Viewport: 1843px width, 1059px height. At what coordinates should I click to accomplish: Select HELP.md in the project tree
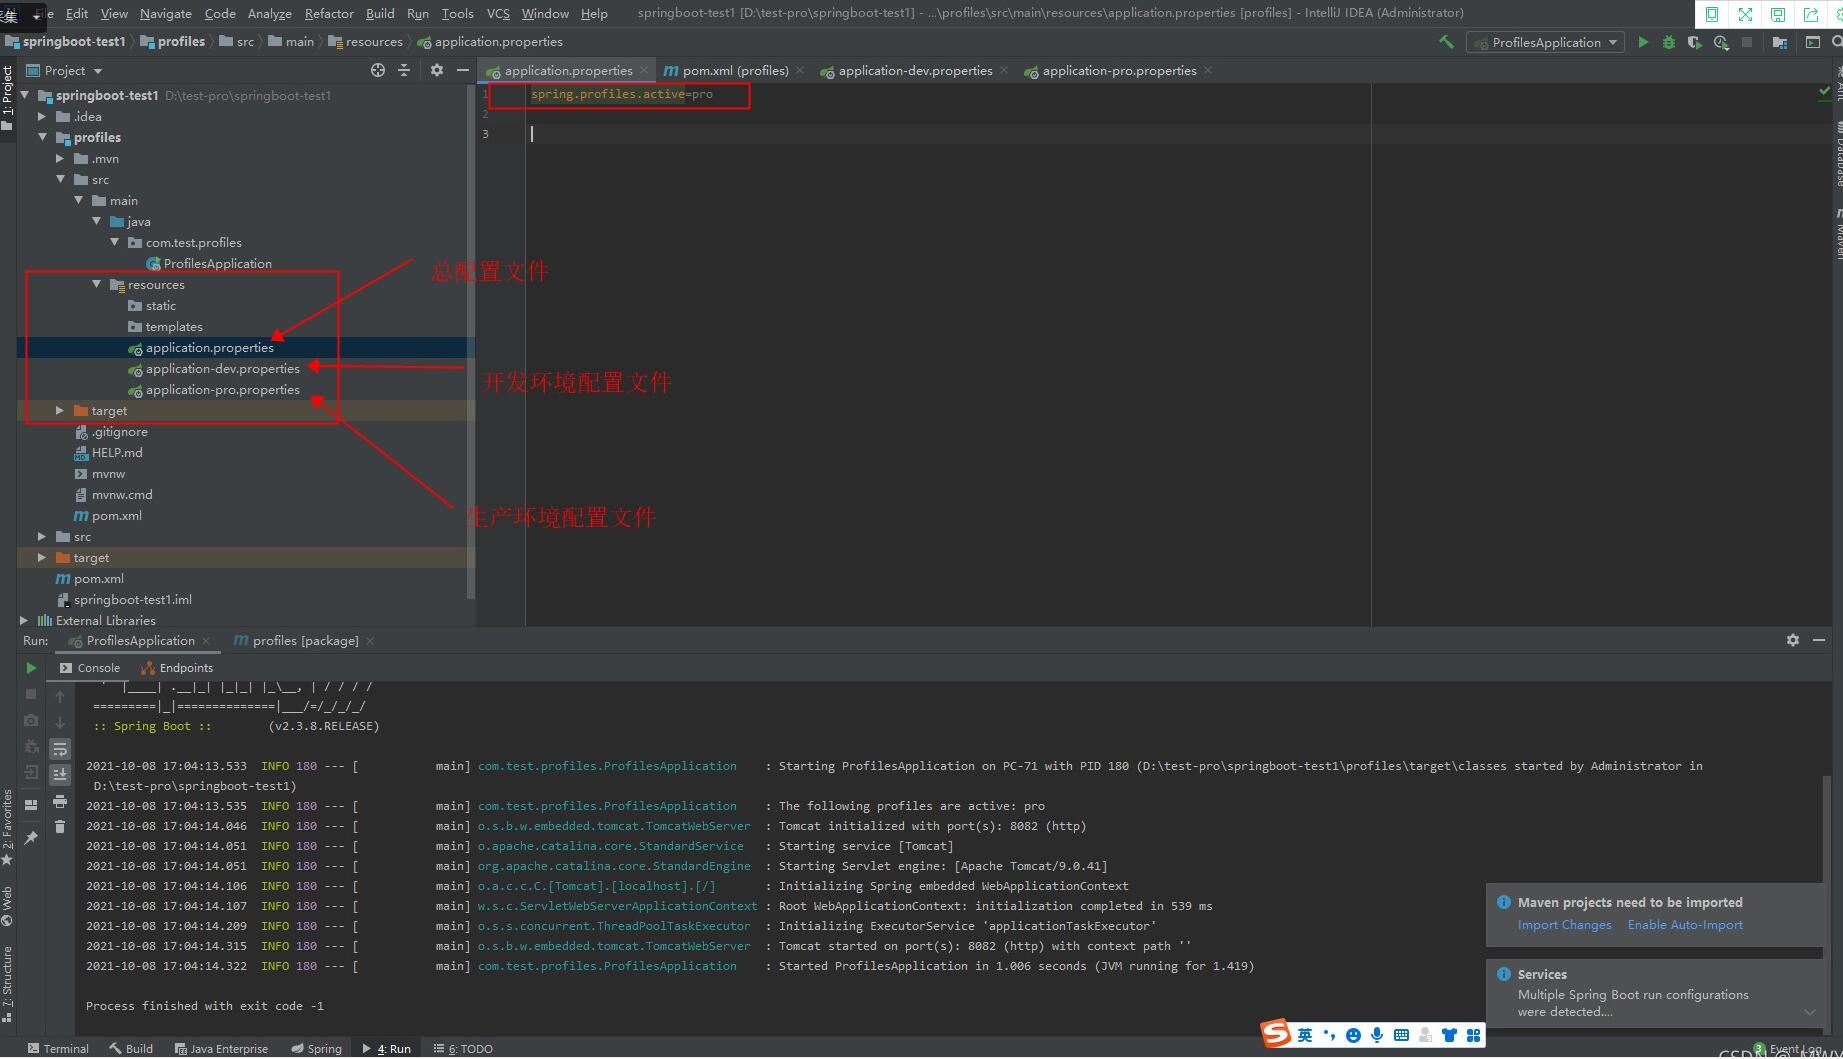[117, 452]
